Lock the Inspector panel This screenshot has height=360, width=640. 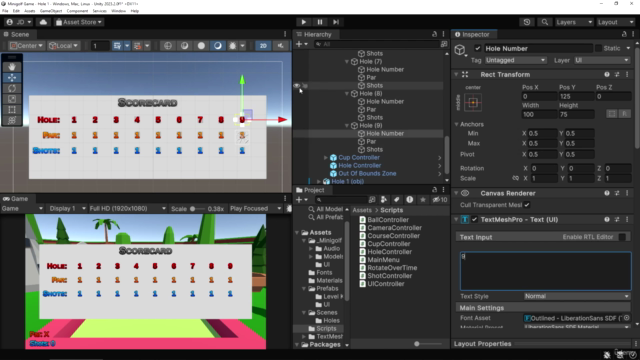pos(624,34)
